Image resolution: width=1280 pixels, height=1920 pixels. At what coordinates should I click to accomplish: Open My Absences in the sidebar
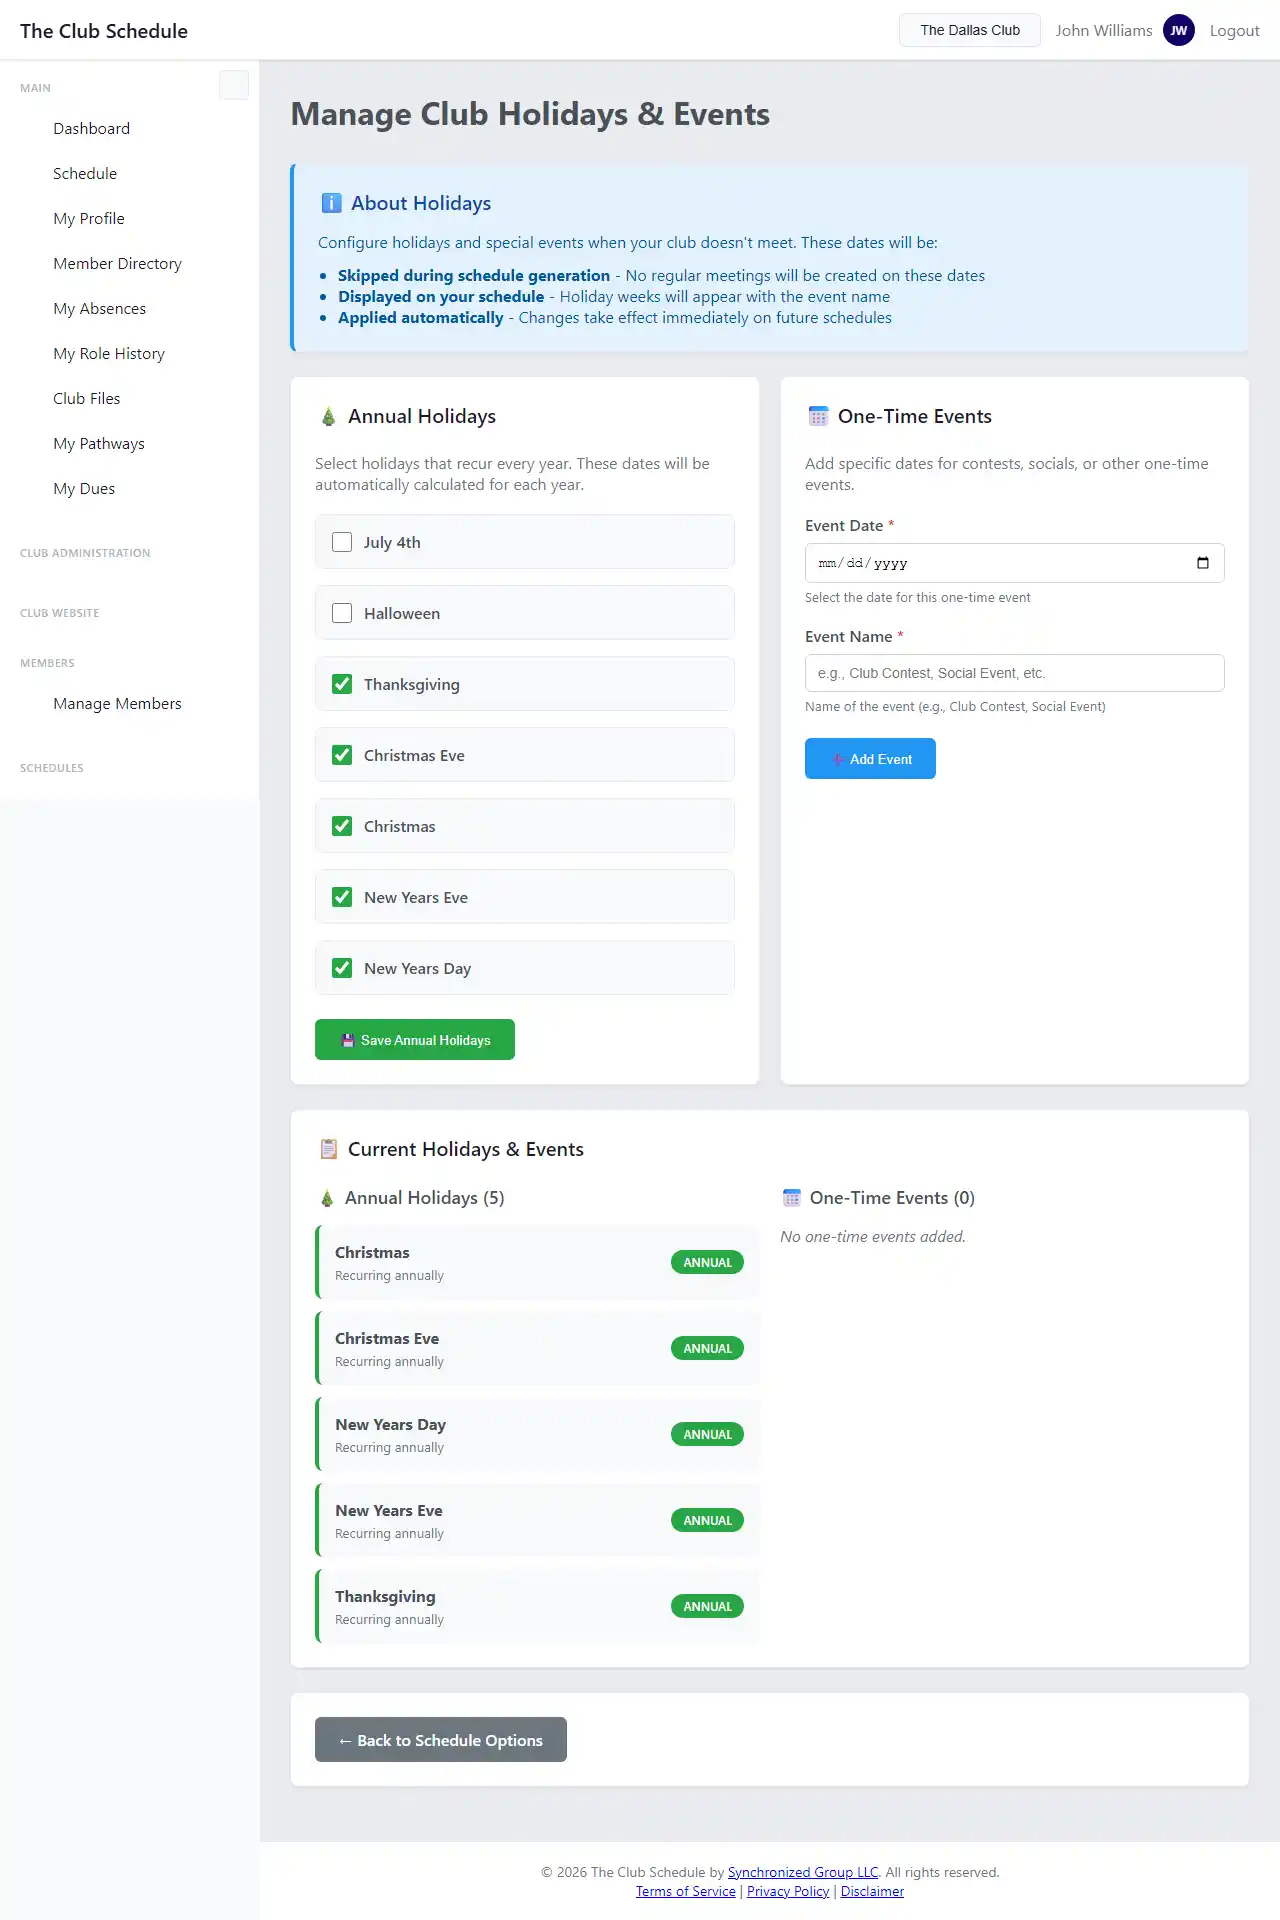[100, 308]
